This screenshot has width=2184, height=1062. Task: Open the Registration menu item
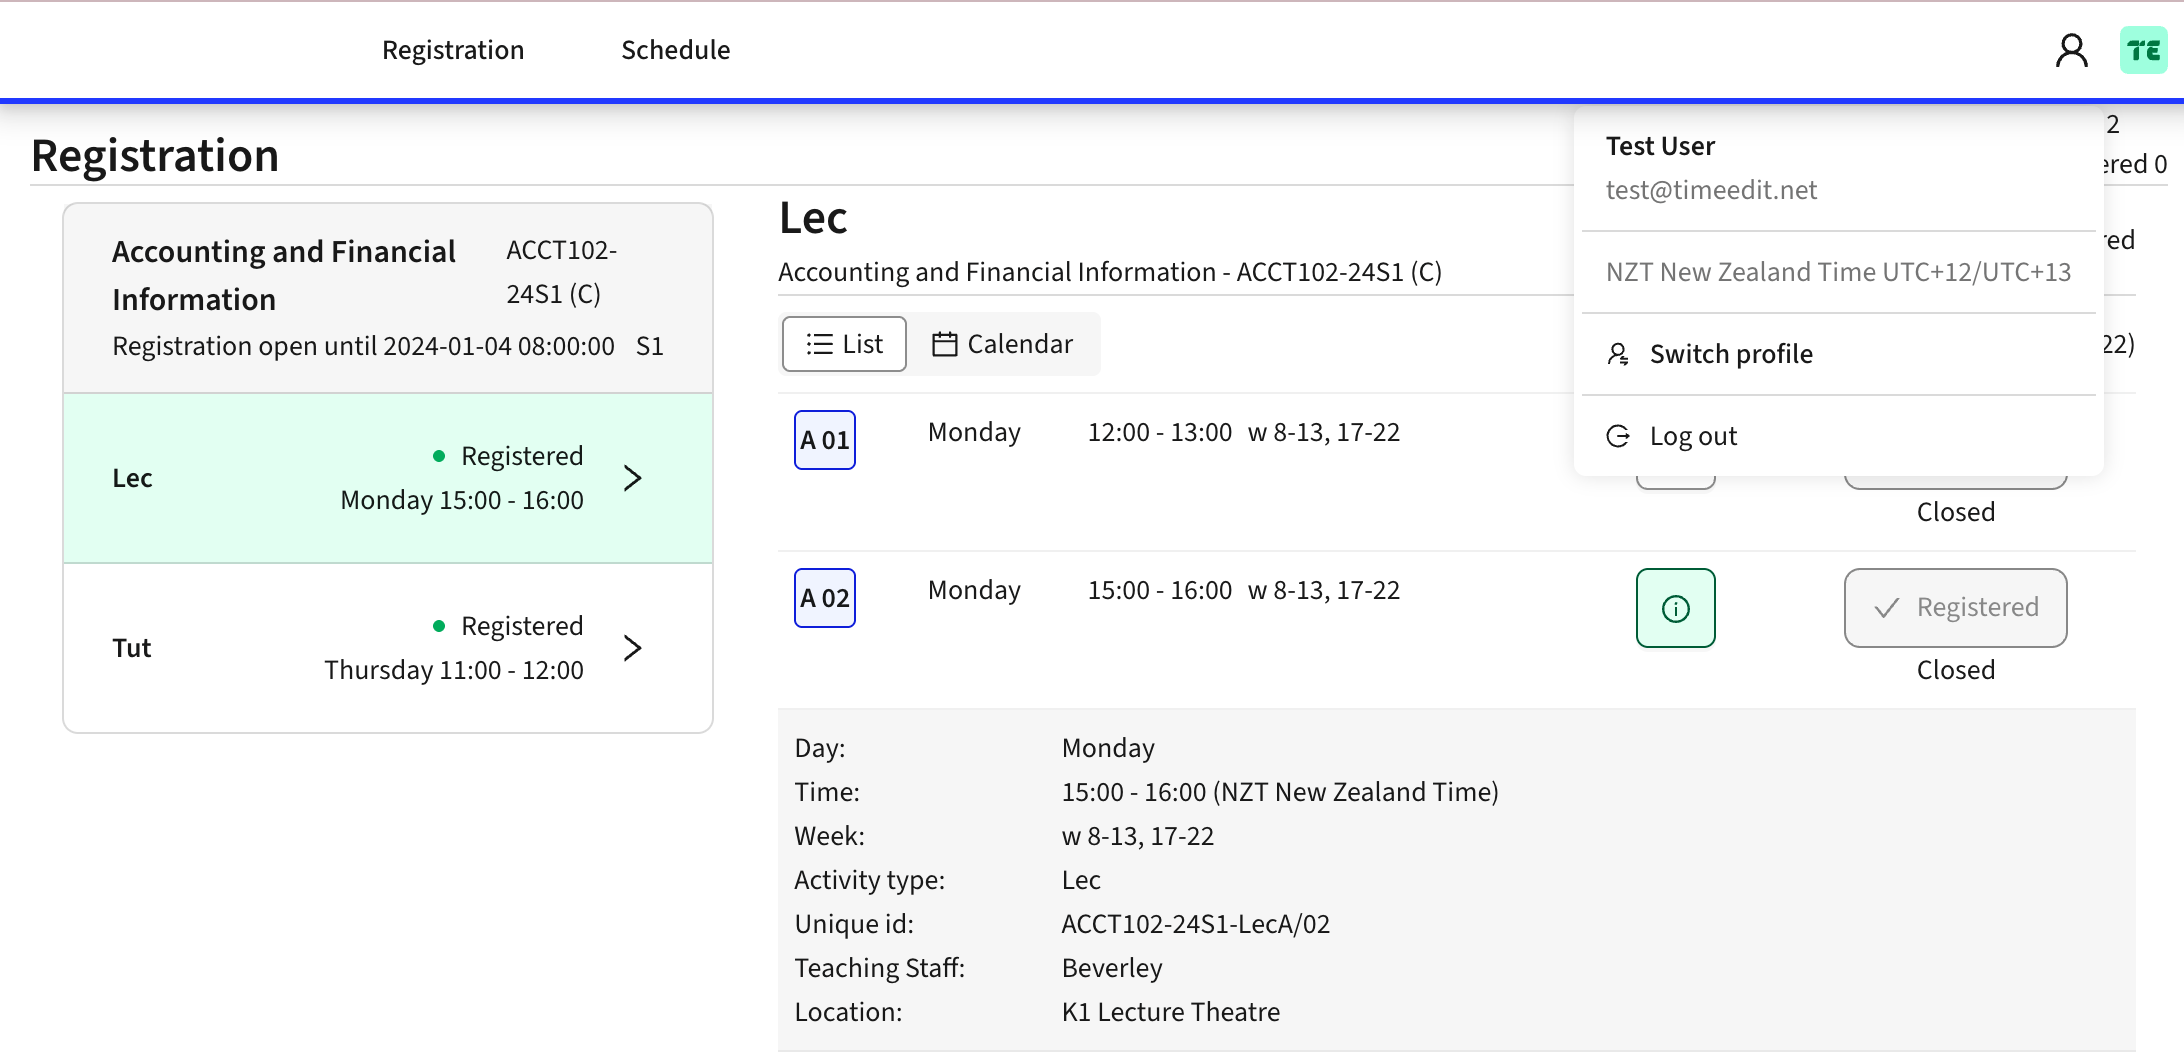pos(452,49)
